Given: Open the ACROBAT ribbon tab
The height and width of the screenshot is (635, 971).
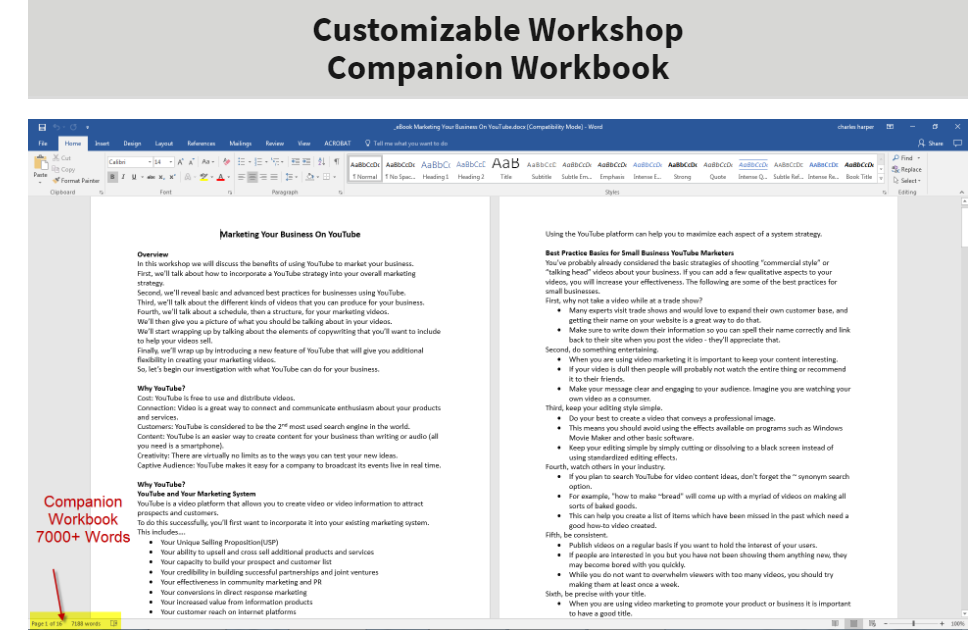Looking at the screenshot, I should click(337, 144).
